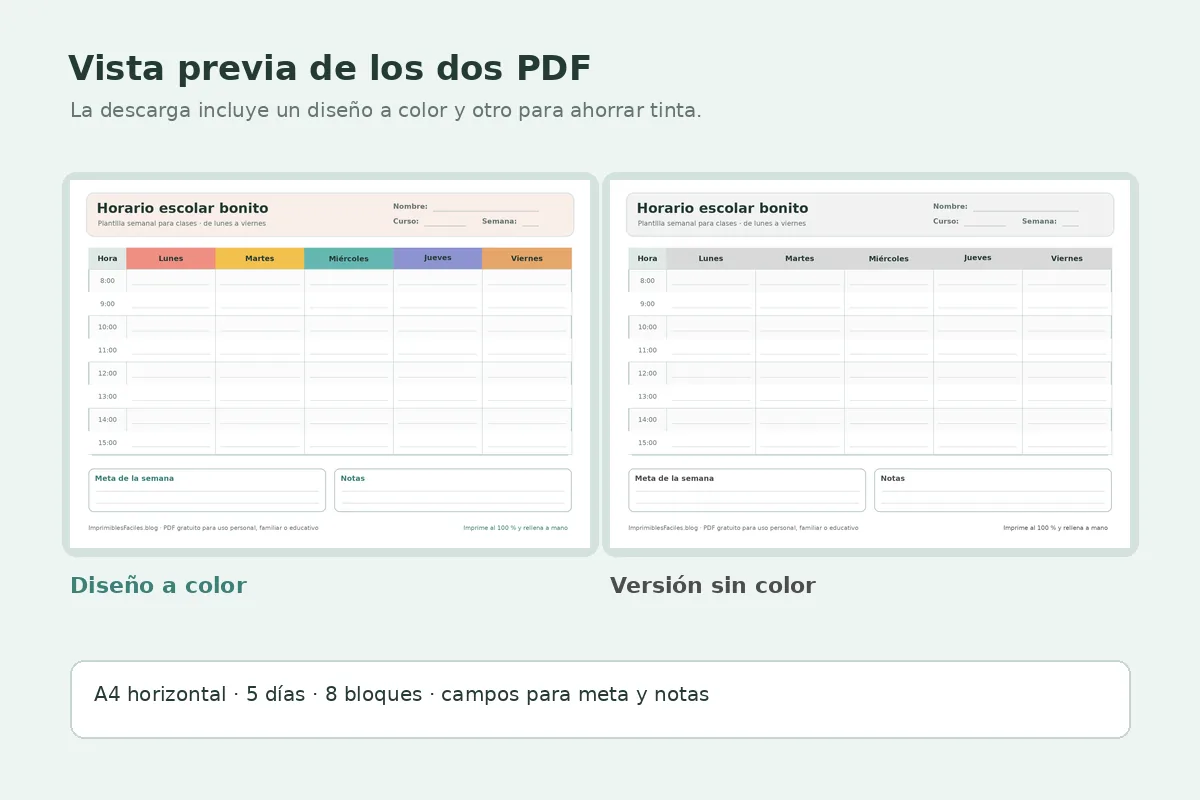Click the "Meta de la semana" box in colorless version
1200x800 pixels.
coord(747,490)
